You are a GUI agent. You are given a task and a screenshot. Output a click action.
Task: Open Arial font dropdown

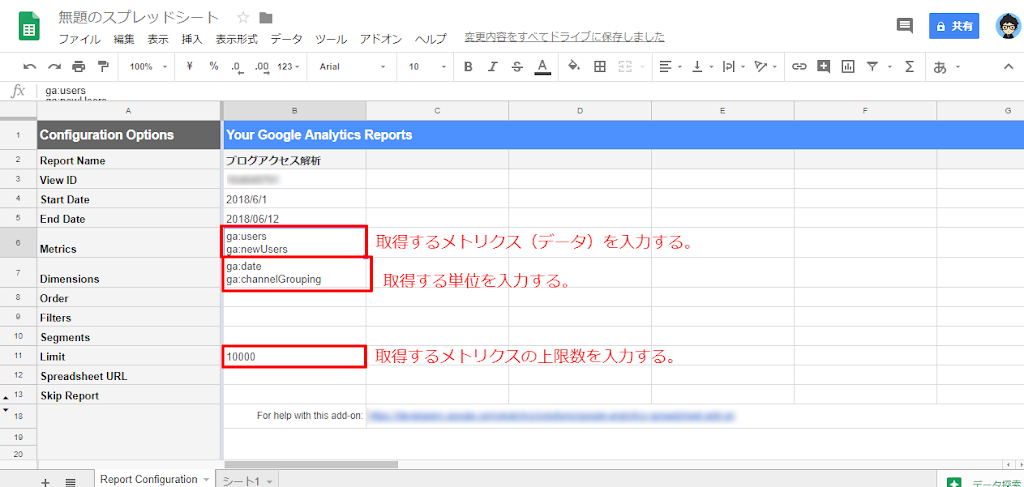tap(352, 67)
